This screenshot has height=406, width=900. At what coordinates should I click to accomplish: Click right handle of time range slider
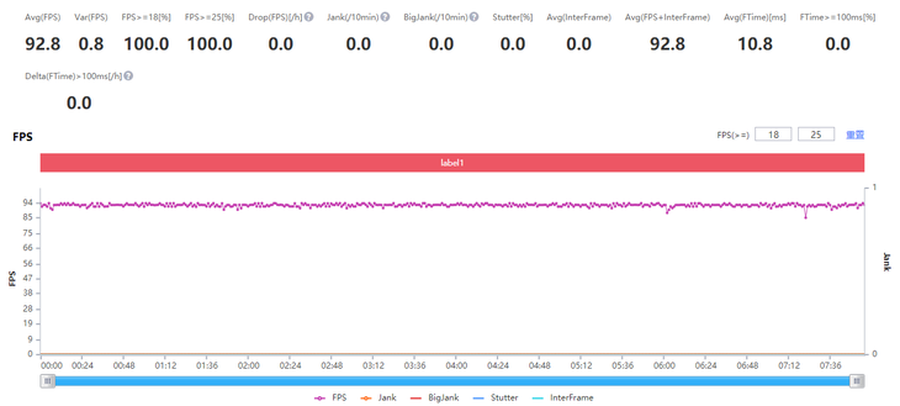click(857, 380)
